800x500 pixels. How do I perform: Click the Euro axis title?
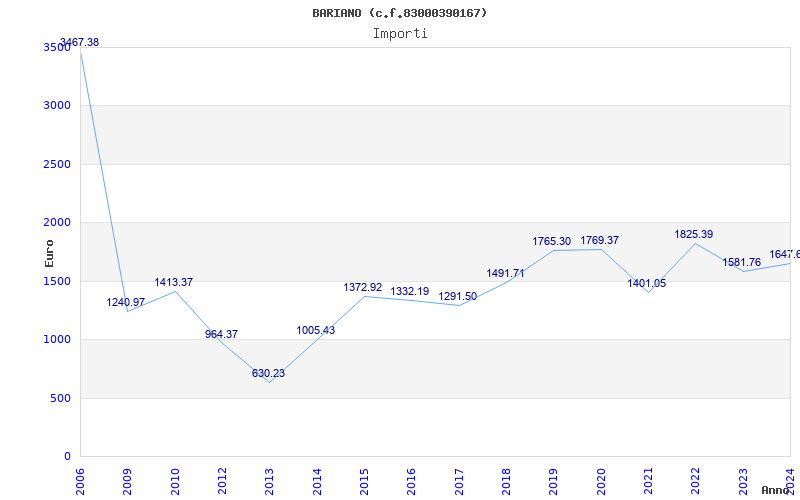coord(49,254)
